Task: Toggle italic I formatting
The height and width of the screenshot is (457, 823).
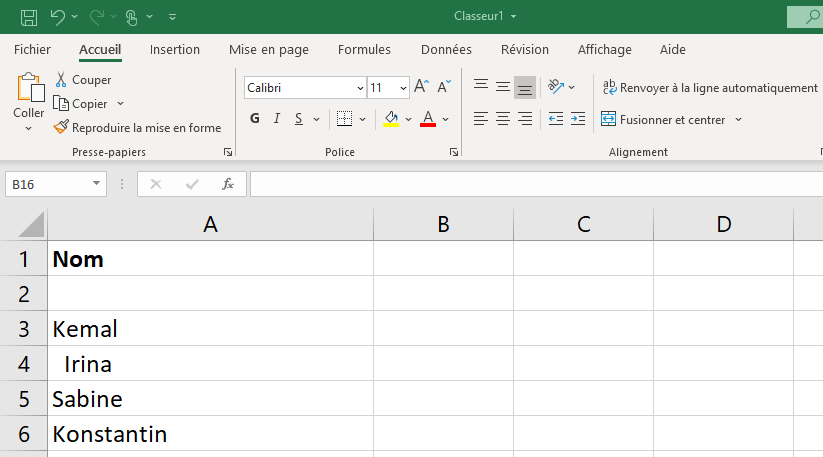Action: pos(277,119)
